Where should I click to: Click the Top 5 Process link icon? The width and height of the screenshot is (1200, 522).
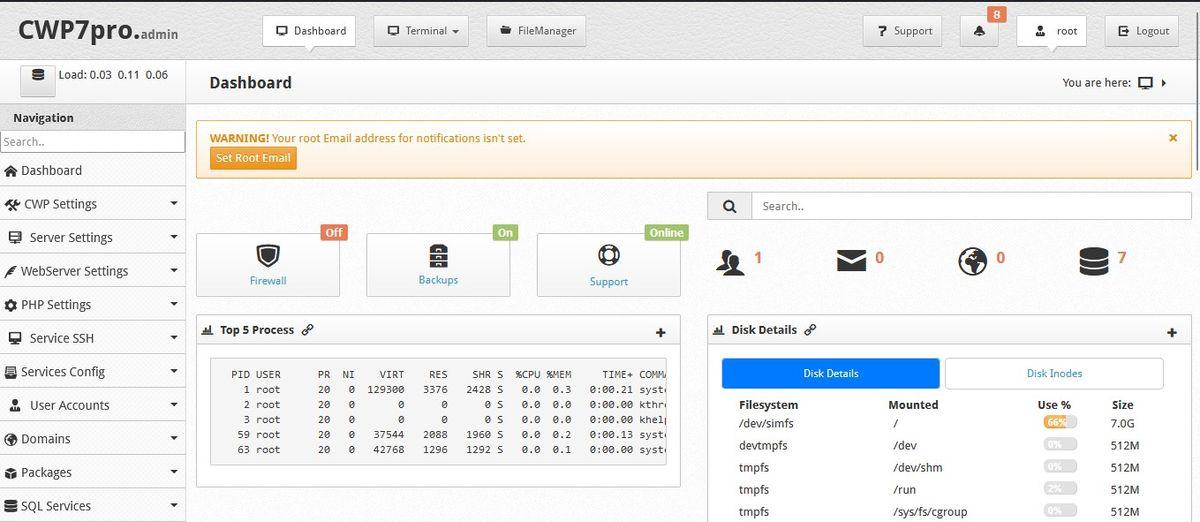308,329
